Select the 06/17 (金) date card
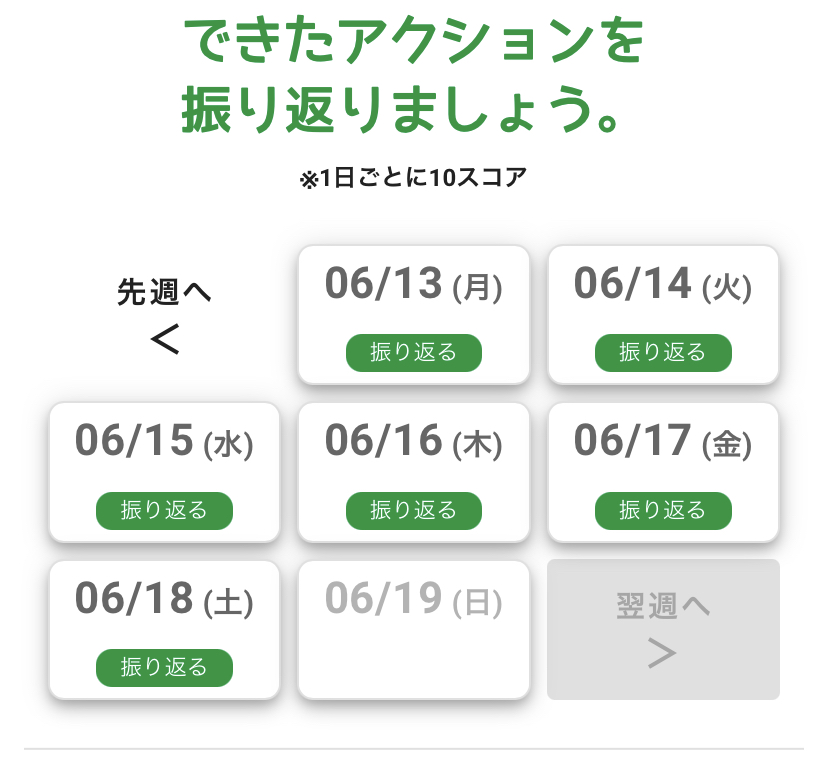This screenshot has height=768, width=828. pyautogui.click(x=663, y=472)
